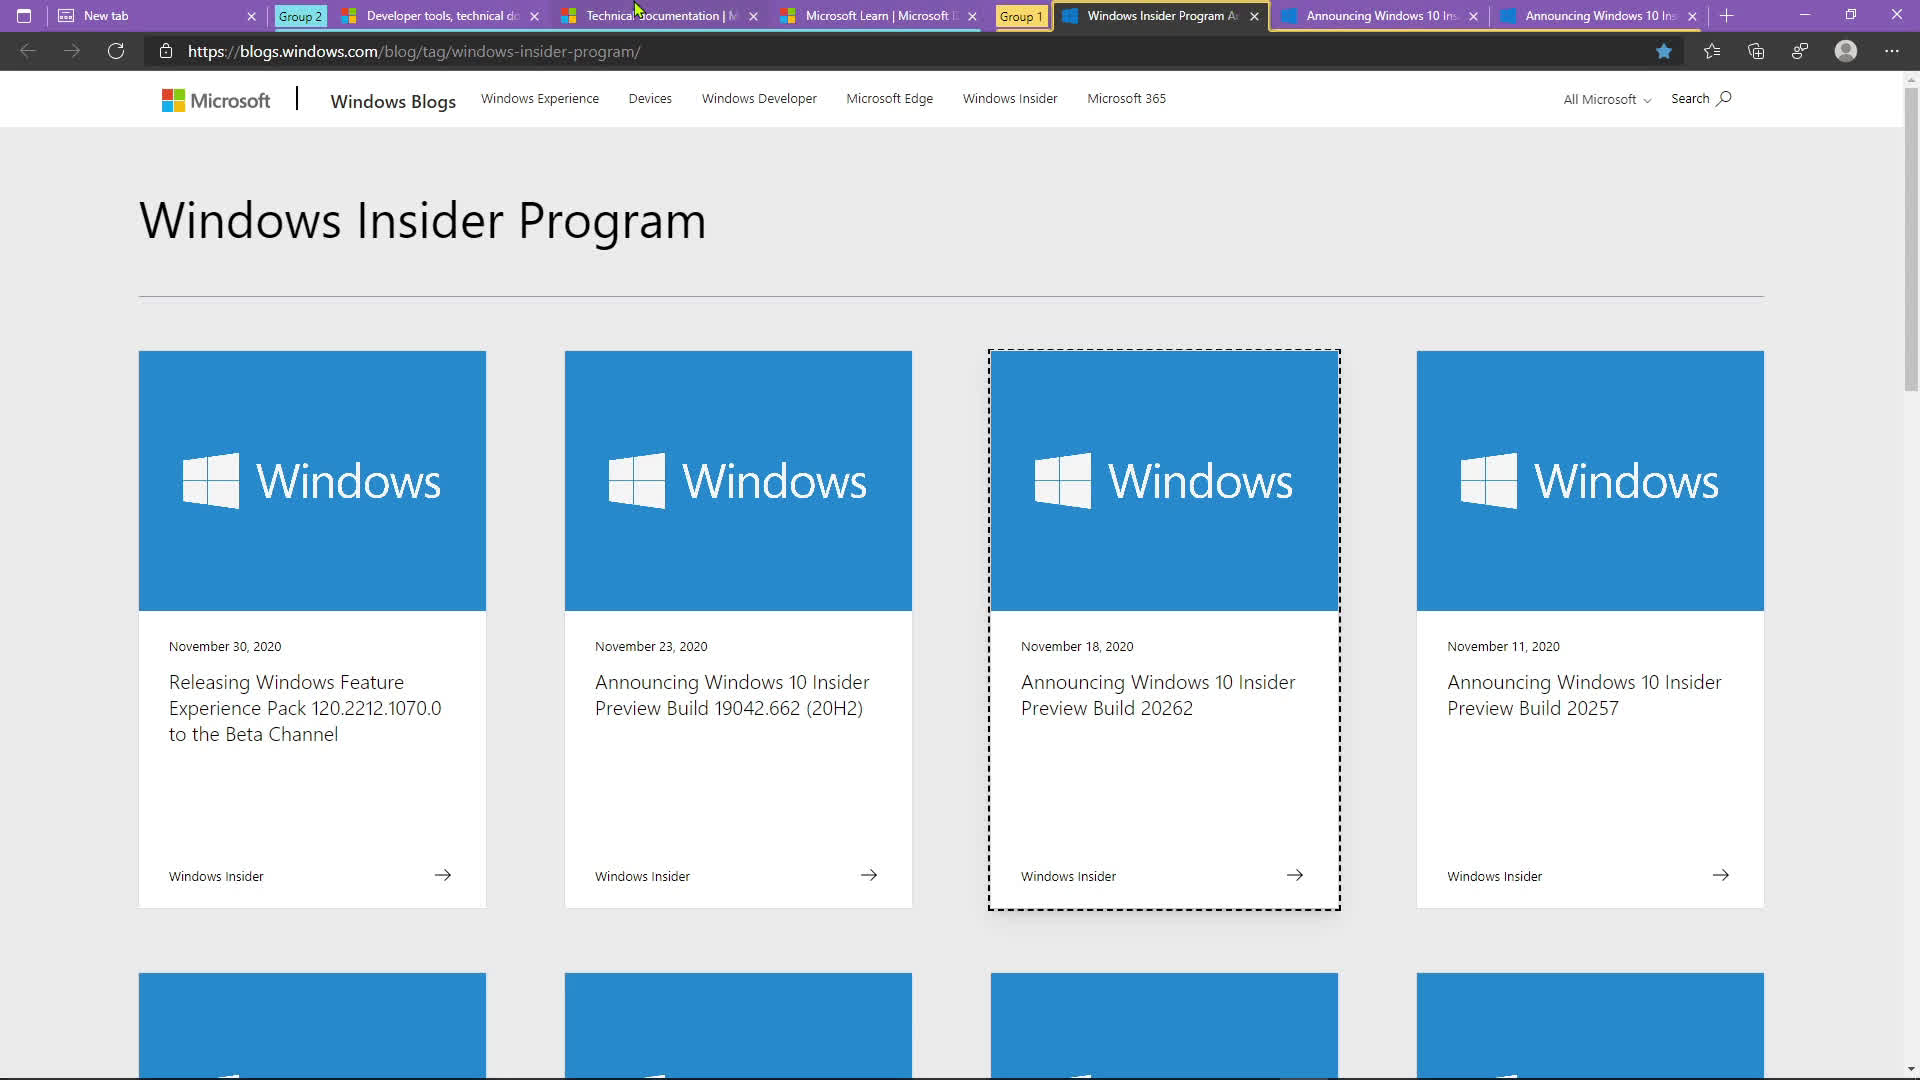This screenshot has height=1080, width=1920.
Task: Open Windows Developer nav menu item
Action: click(x=759, y=98)
